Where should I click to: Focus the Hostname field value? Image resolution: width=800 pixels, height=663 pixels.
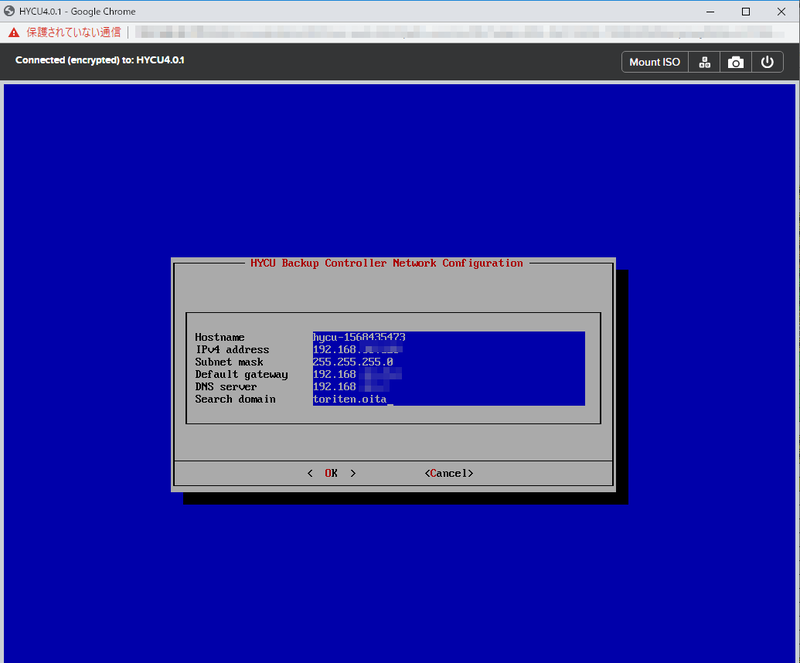click(x=448, y=337)
